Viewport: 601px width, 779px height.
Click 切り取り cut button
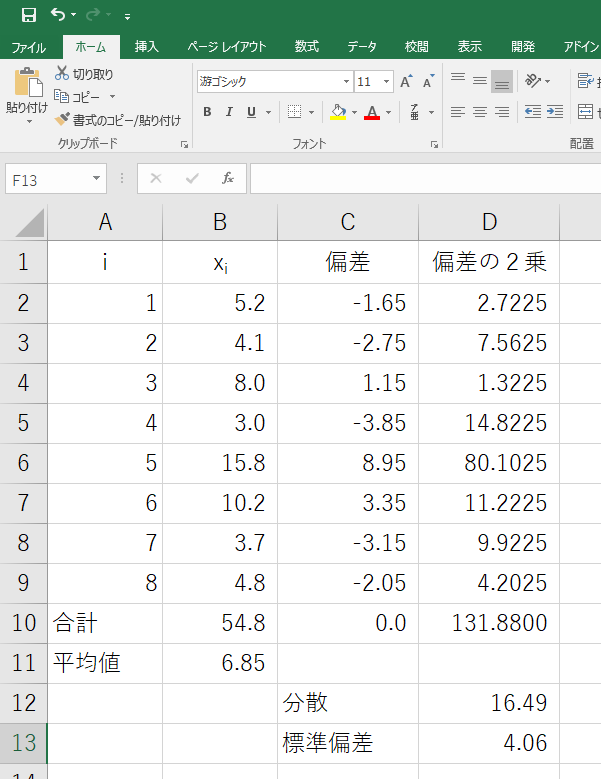[x=84, y=74]
